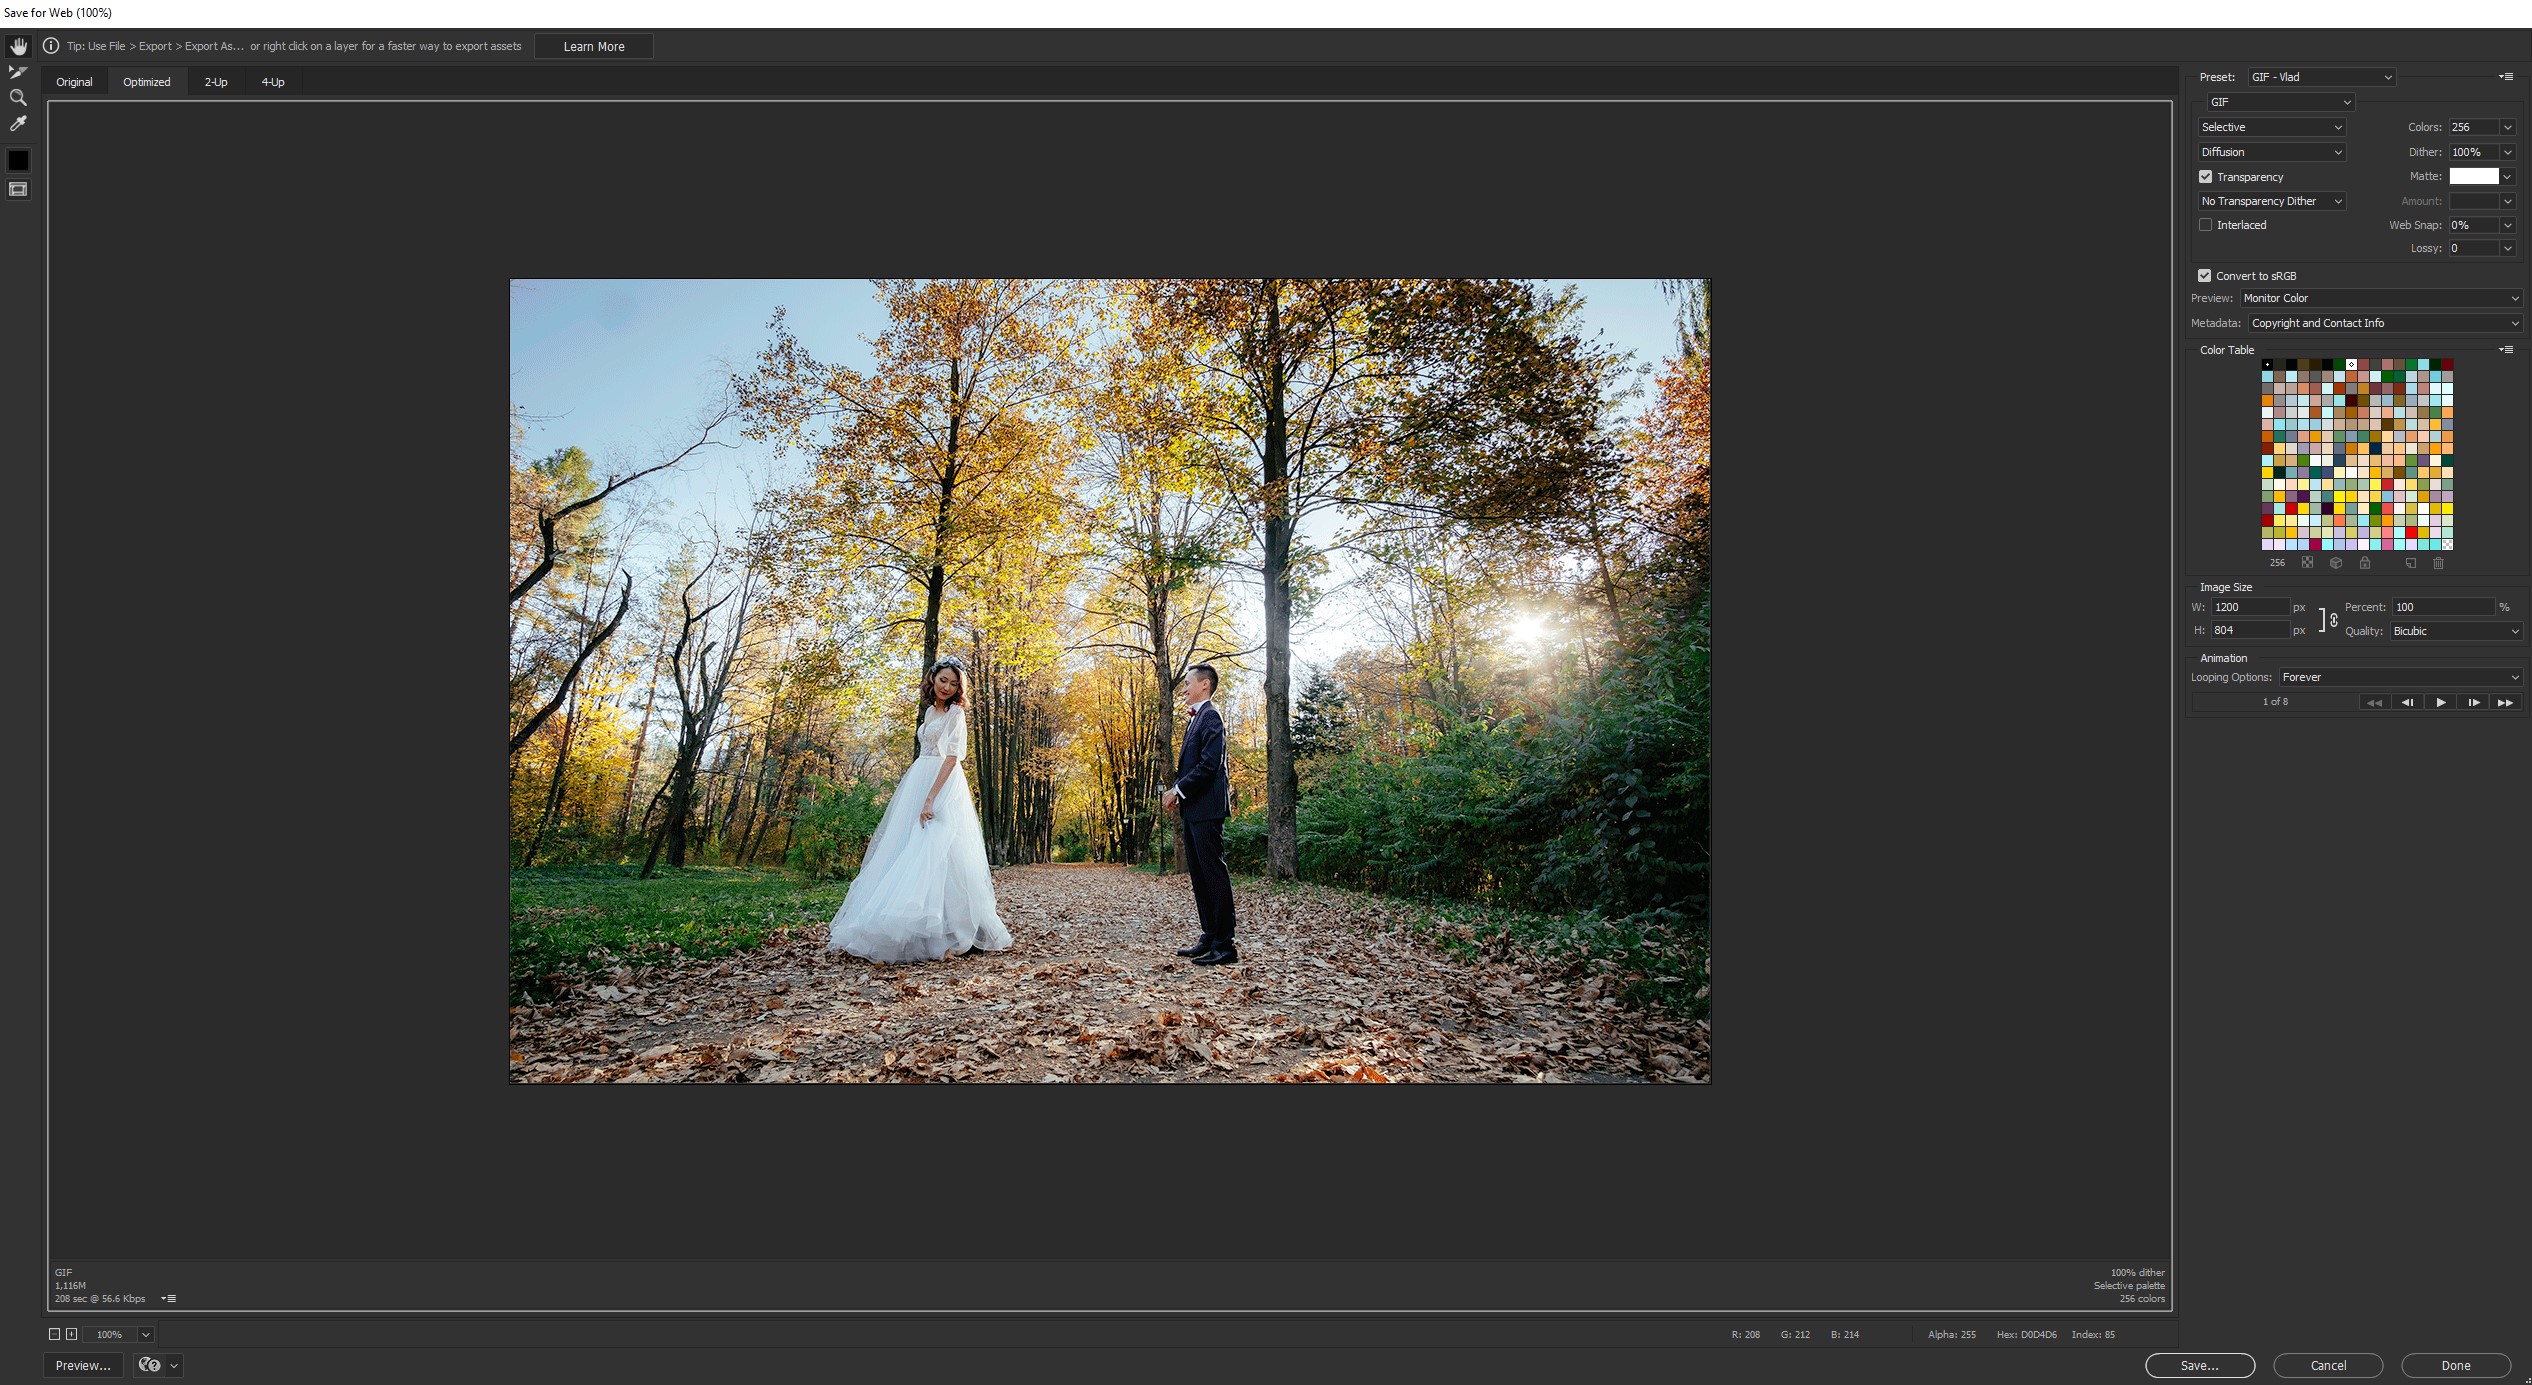Play the animation preview
Viewport: 2532px width, 1385px height.
[x=2441, y=702]
